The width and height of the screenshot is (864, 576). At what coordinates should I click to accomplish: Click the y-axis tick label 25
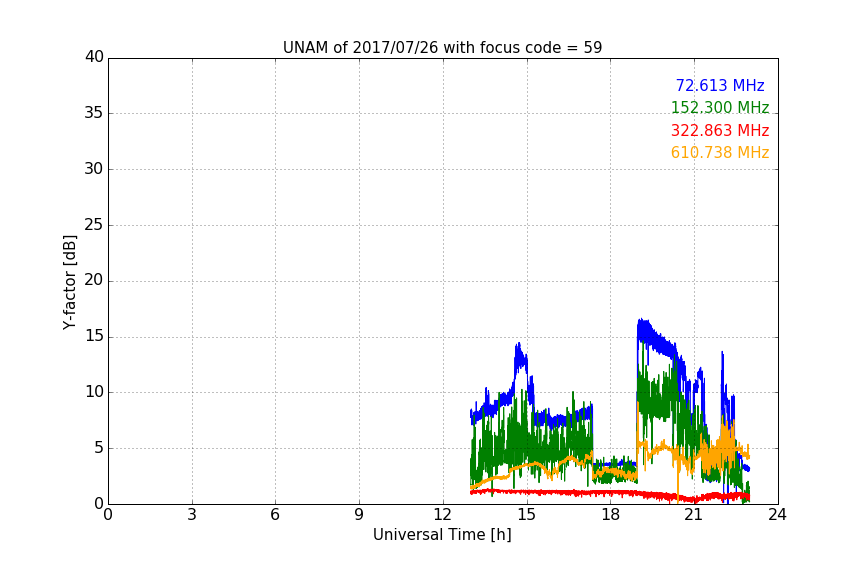(x=94, y=225)
